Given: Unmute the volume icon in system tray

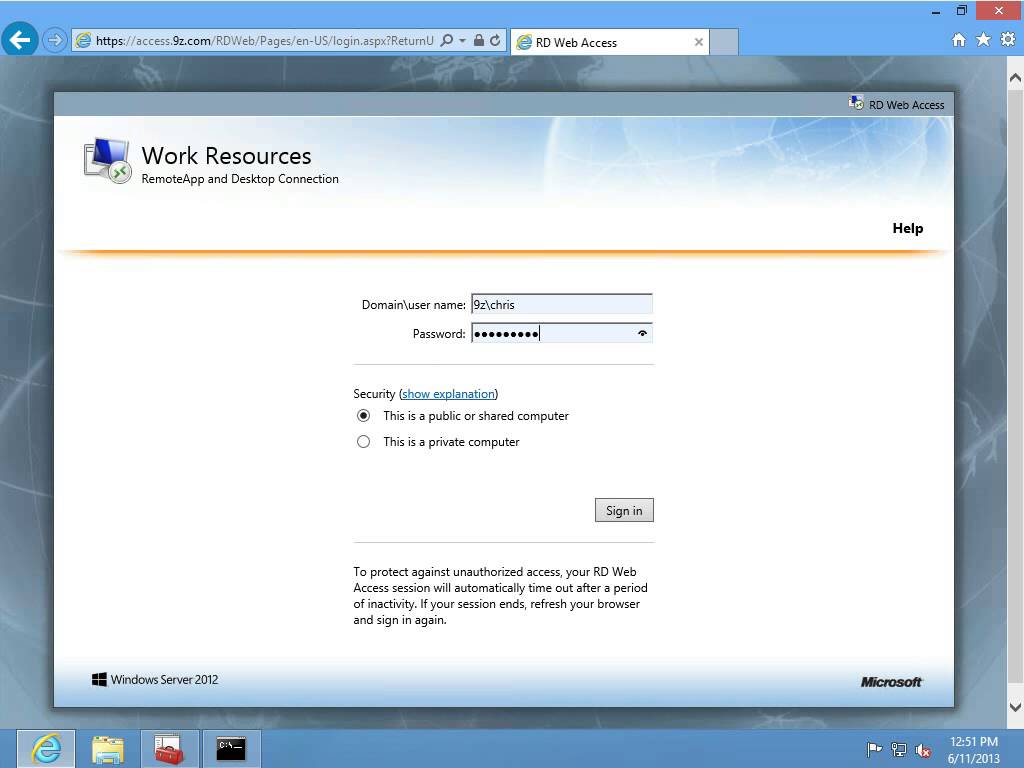Looking at the screenshot, I should point(922,749).
